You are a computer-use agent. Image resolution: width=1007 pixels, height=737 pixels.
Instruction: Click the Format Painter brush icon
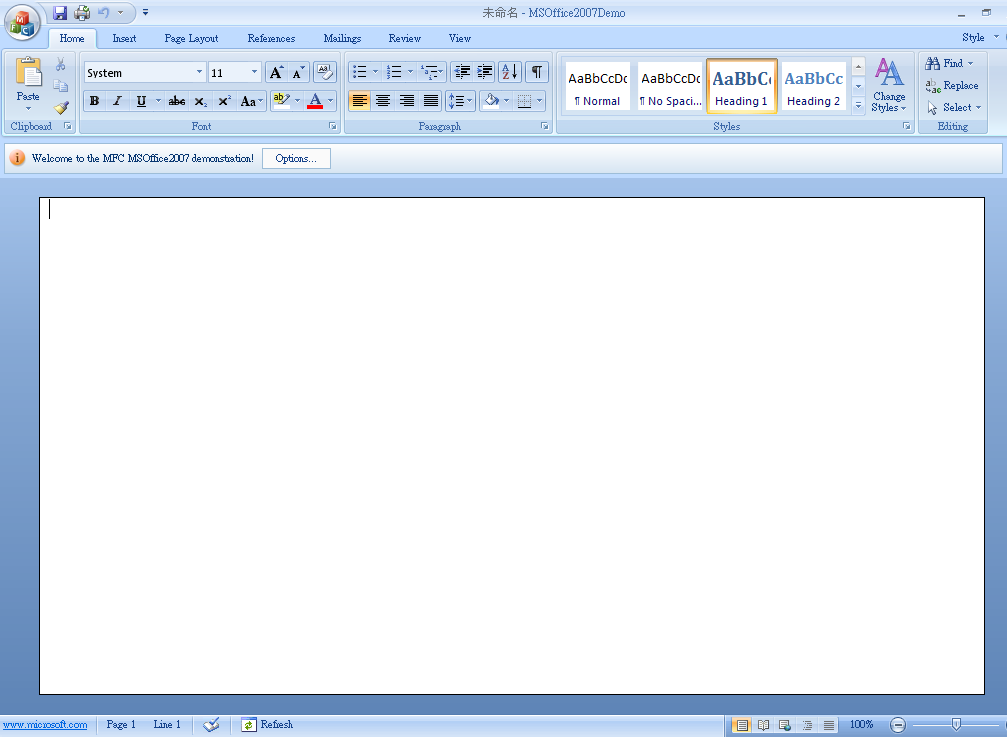point(61,108)
